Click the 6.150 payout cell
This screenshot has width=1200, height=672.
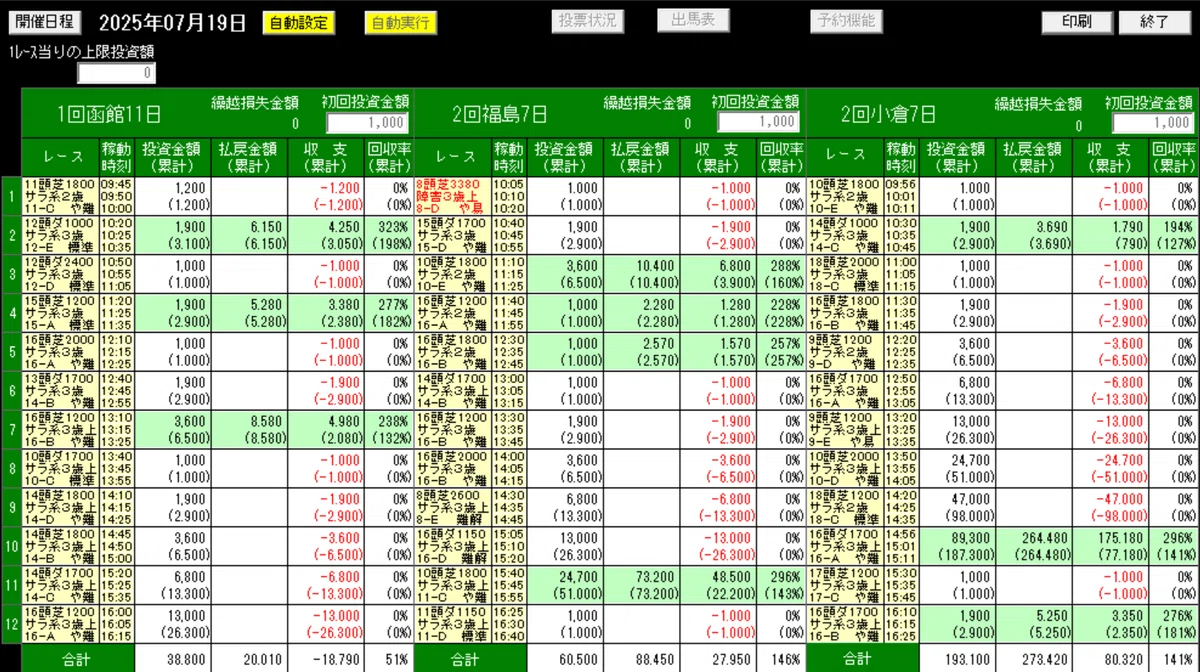point(248,235)
